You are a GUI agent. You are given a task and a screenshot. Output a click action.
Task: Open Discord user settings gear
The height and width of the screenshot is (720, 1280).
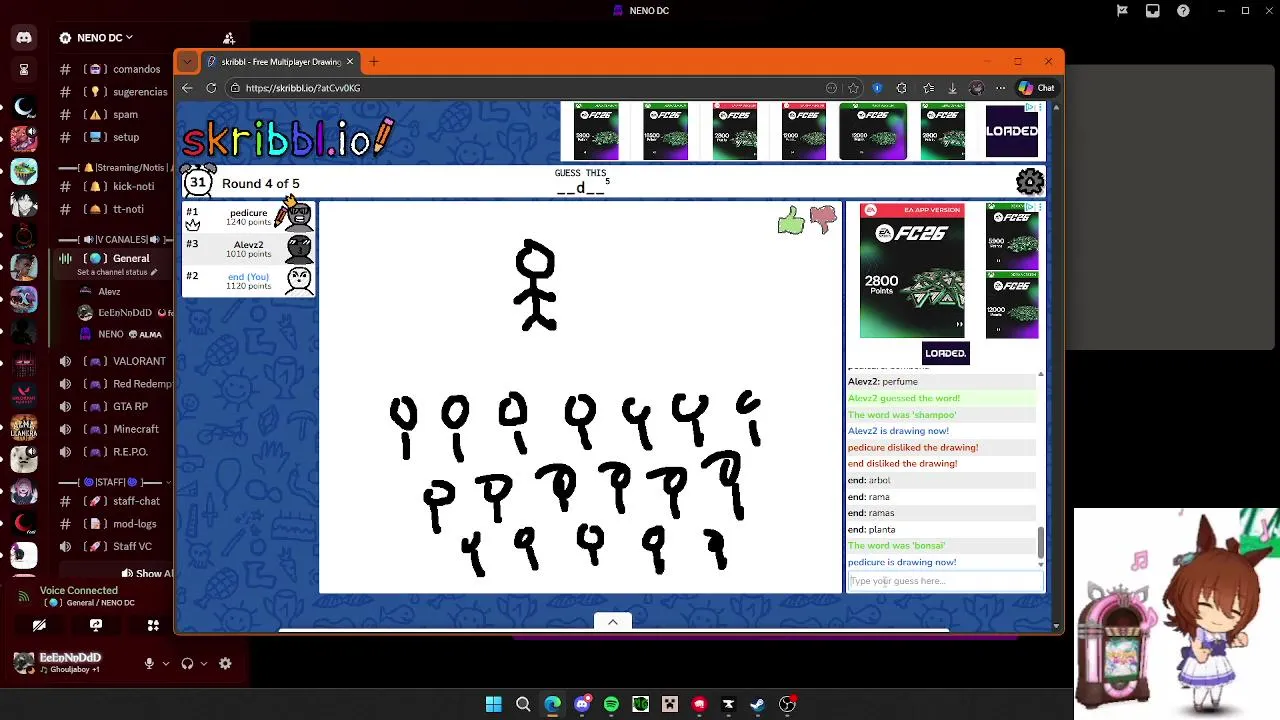(x=225, y=663)
